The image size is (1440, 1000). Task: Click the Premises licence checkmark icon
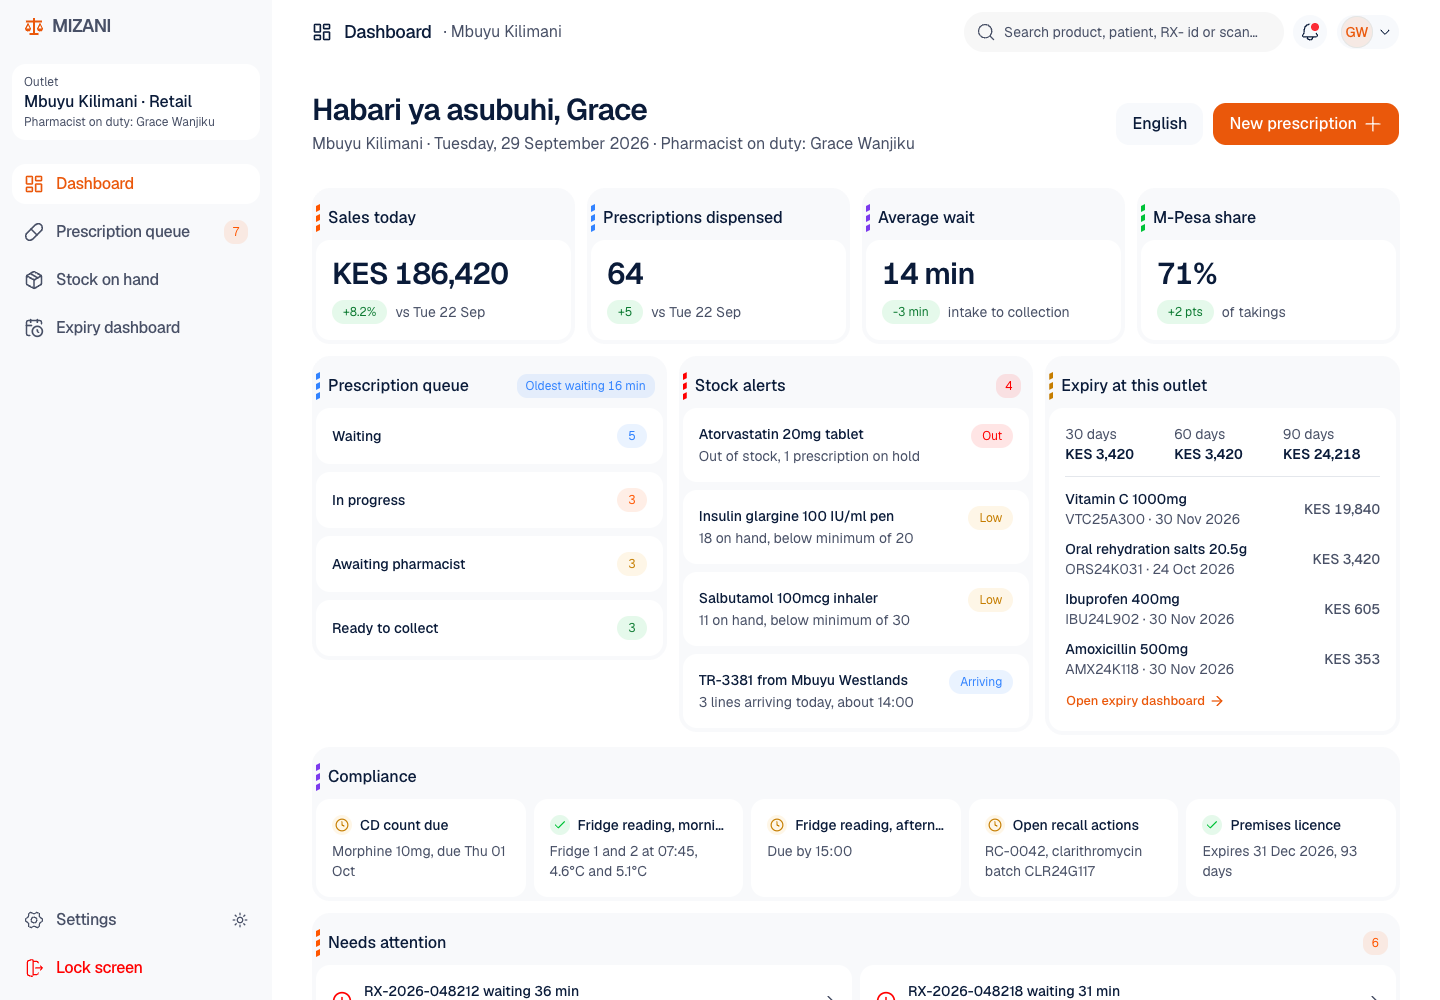[x=1212, y=825]
